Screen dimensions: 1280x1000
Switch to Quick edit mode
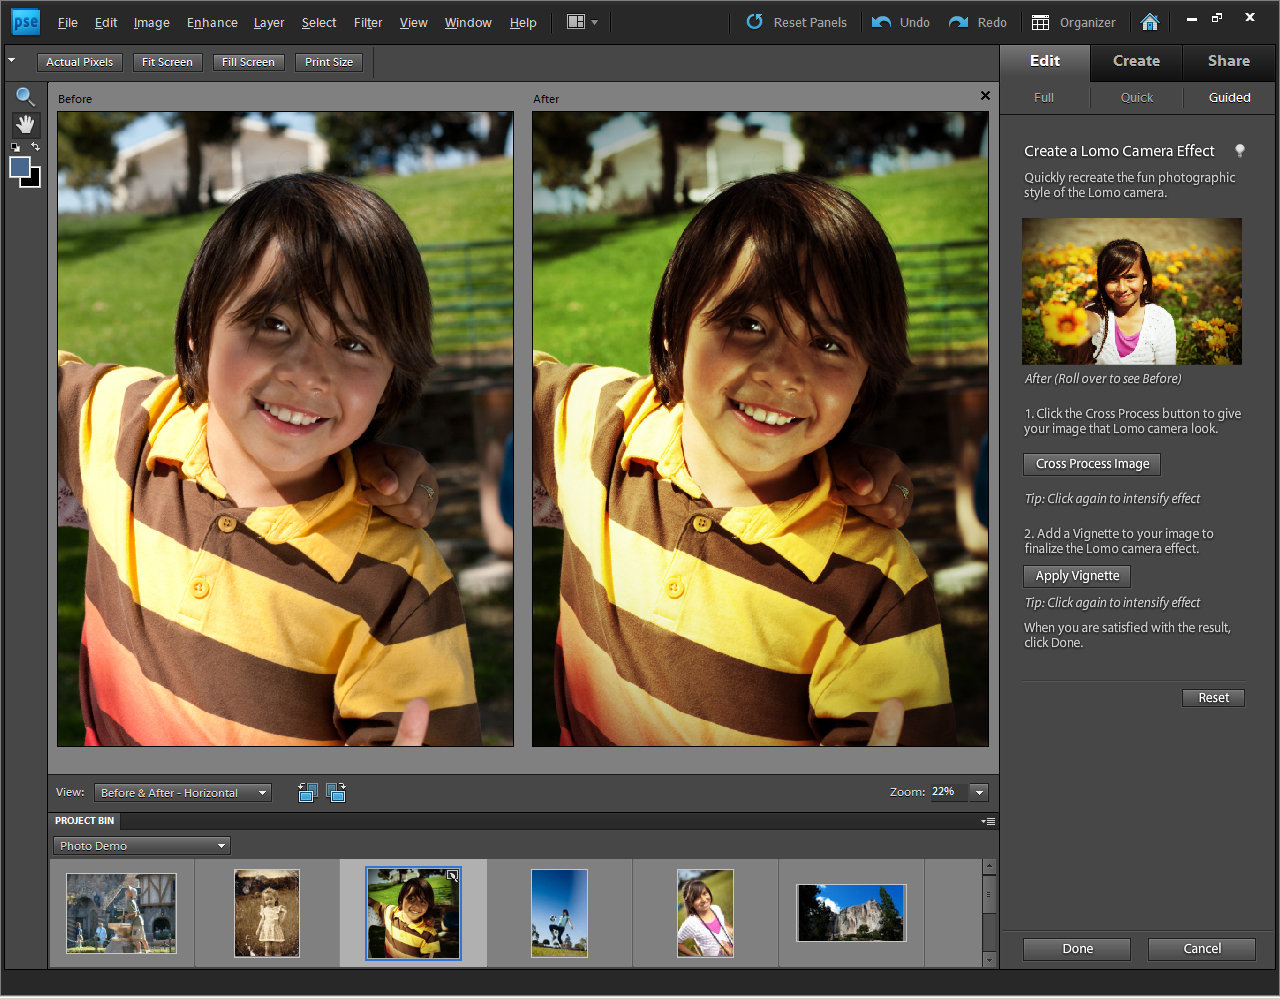click(1136, 98)
